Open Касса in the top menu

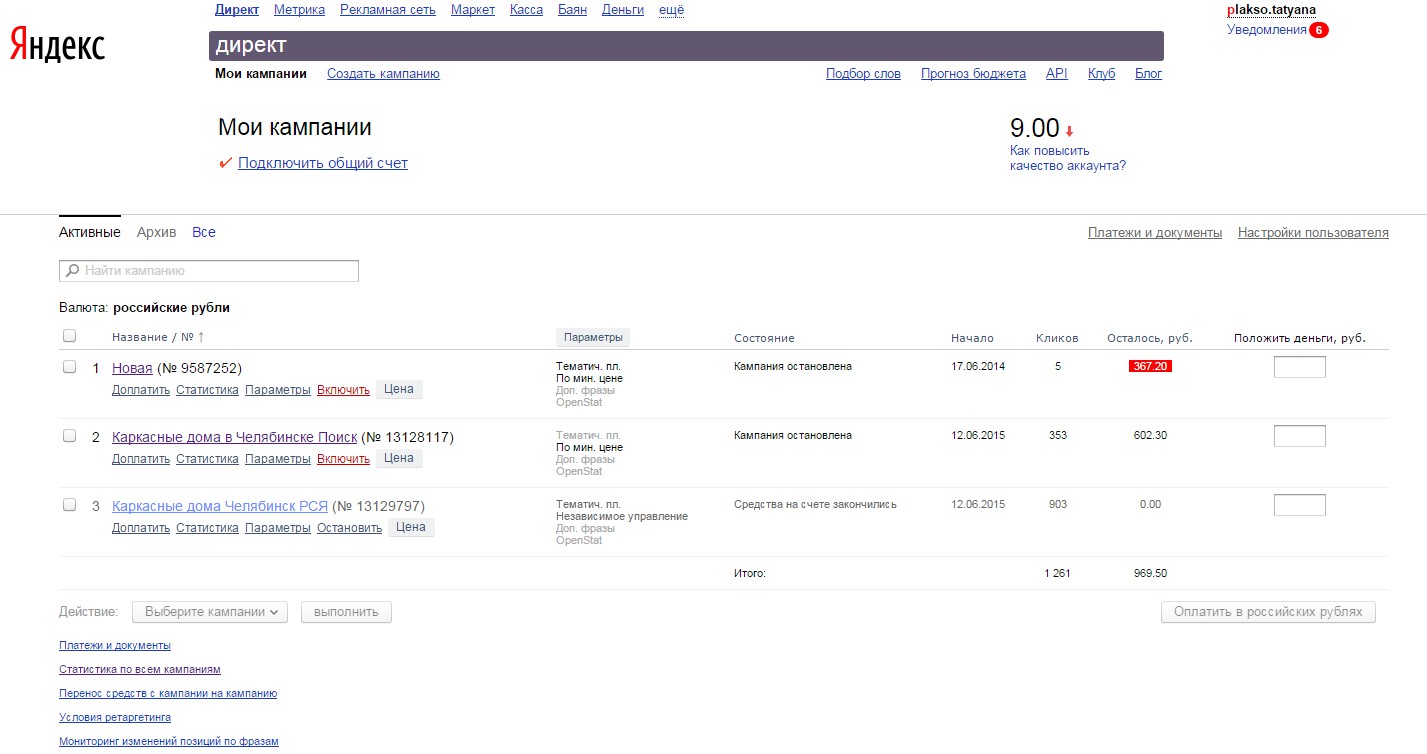tap(526, 10)
